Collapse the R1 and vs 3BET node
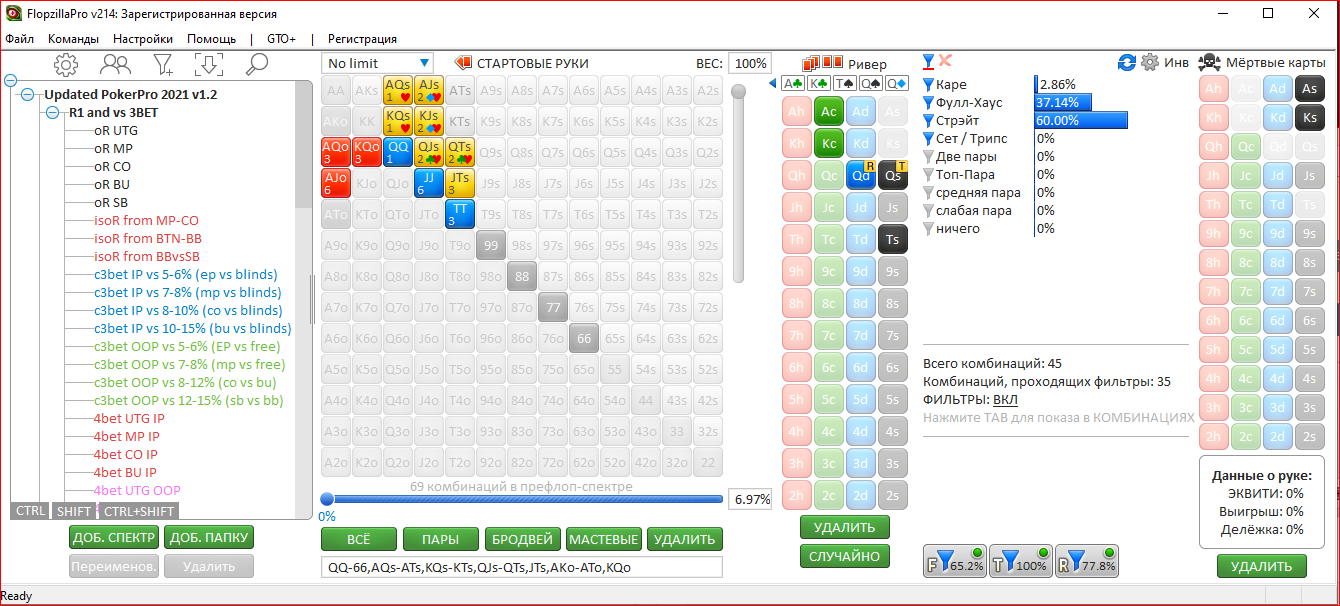Screen dimensions: 1340x606 (x=52, y=113)
